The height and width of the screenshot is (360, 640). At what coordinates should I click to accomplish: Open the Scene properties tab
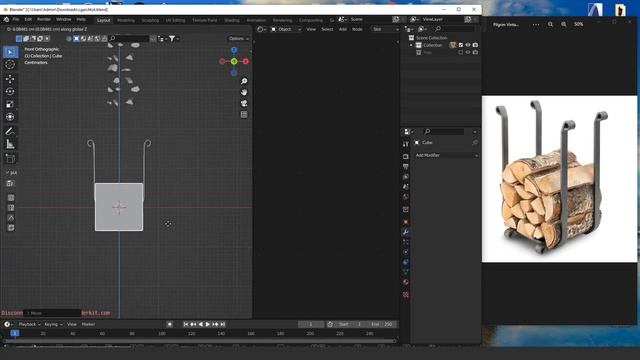click(x=406, y=187)
